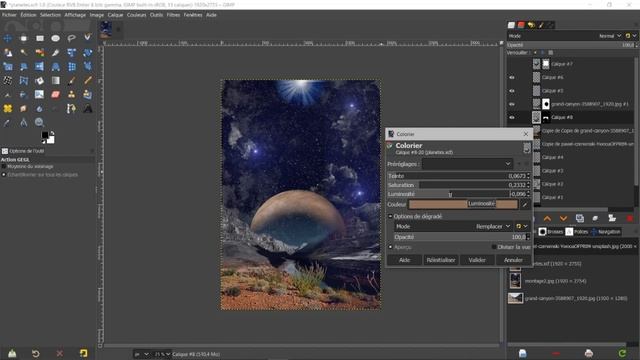Click the Annuler button
Screen dimensions: 640x360
pyautogui.click(x=513, y=260)
